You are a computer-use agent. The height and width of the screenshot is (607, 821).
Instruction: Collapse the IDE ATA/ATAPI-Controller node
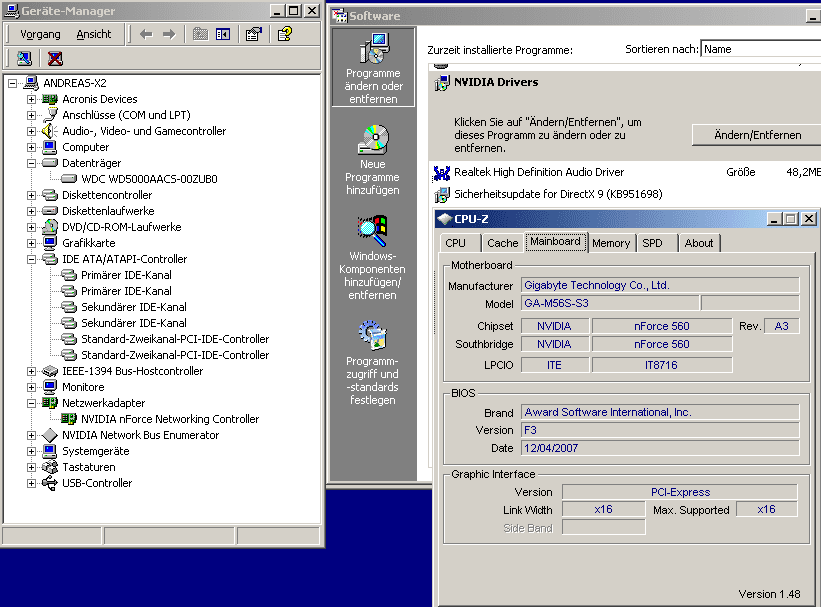coord(31,259)
